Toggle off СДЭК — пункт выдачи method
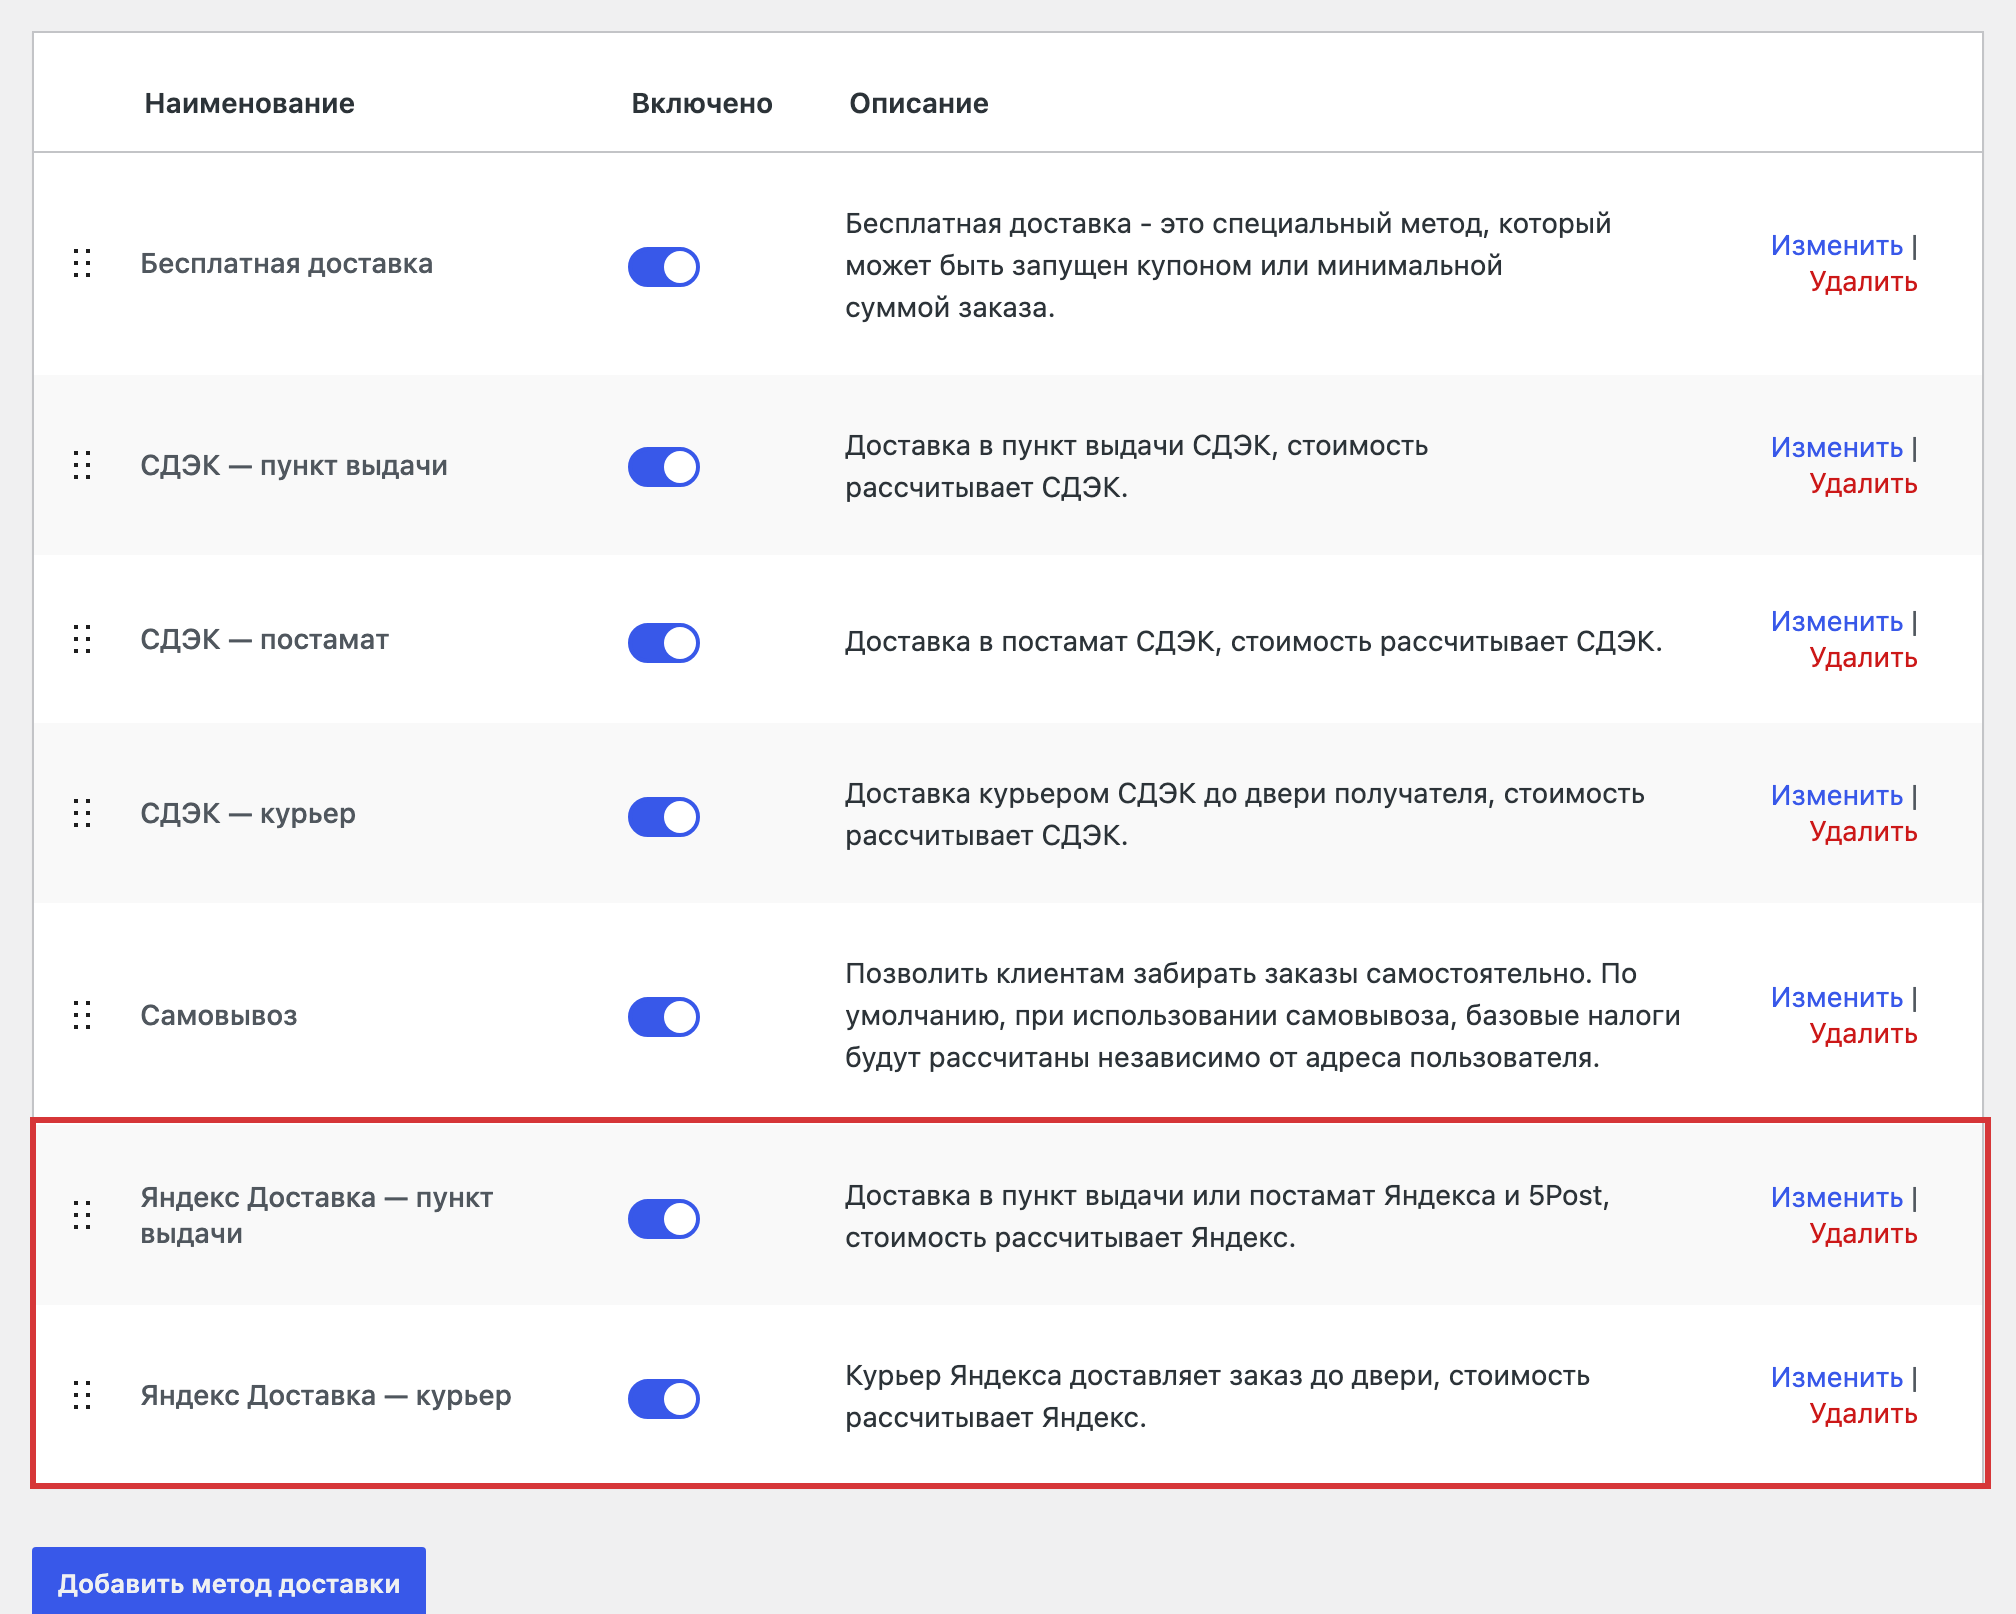Image resolution: width=2016 pixels, height=1614 pixels. click(x=664, y=467)
